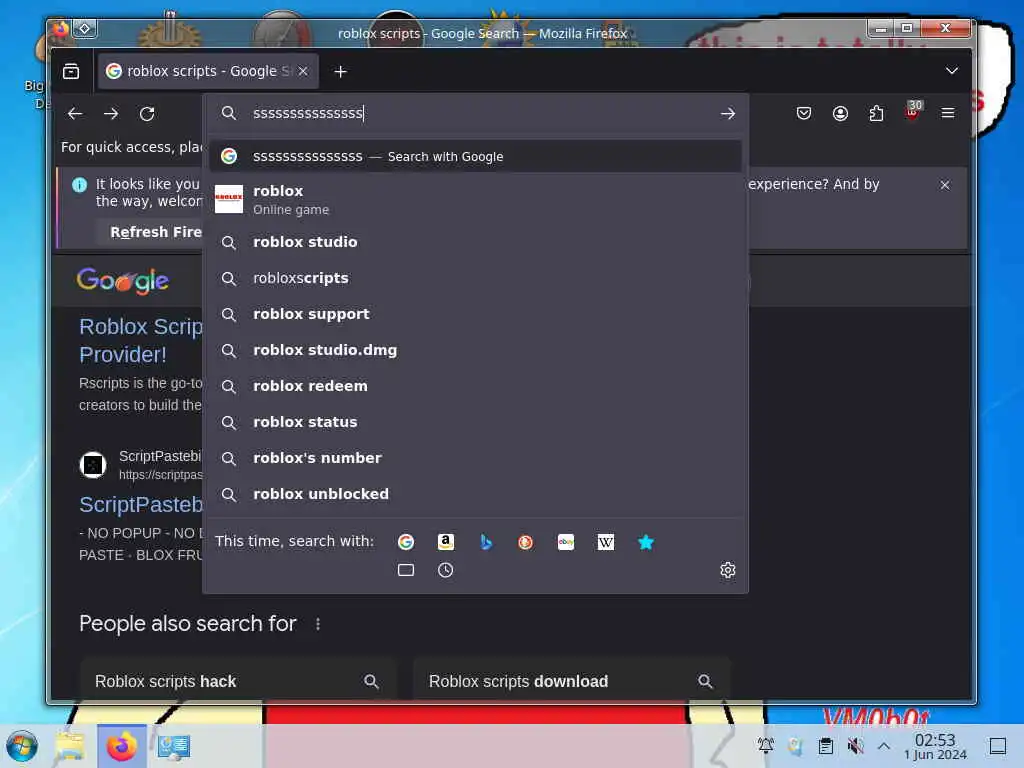Viewport: 1024px width, 768px height.
Task: Click the muted volume tray icon
Action: [855, 746]
